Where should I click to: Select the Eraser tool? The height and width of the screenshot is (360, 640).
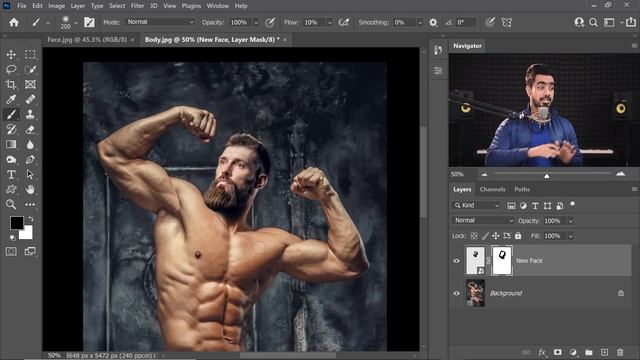[30, 129]
